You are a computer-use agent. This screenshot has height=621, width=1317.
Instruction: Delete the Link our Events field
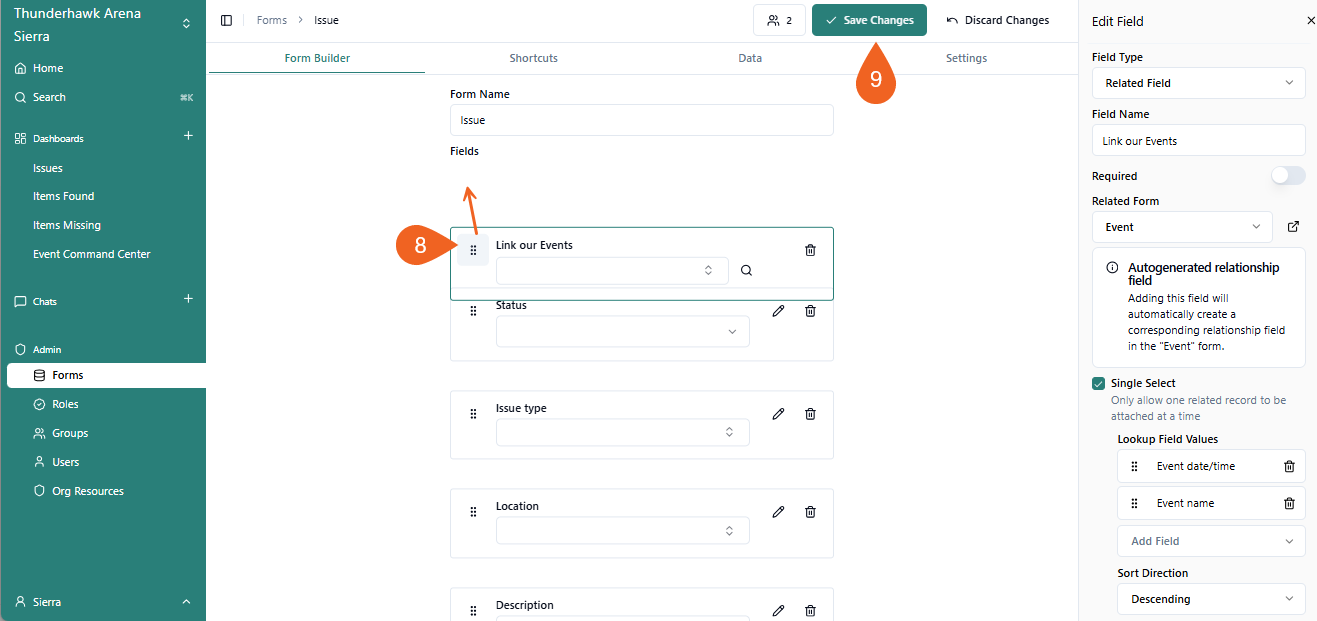point(810,250)
